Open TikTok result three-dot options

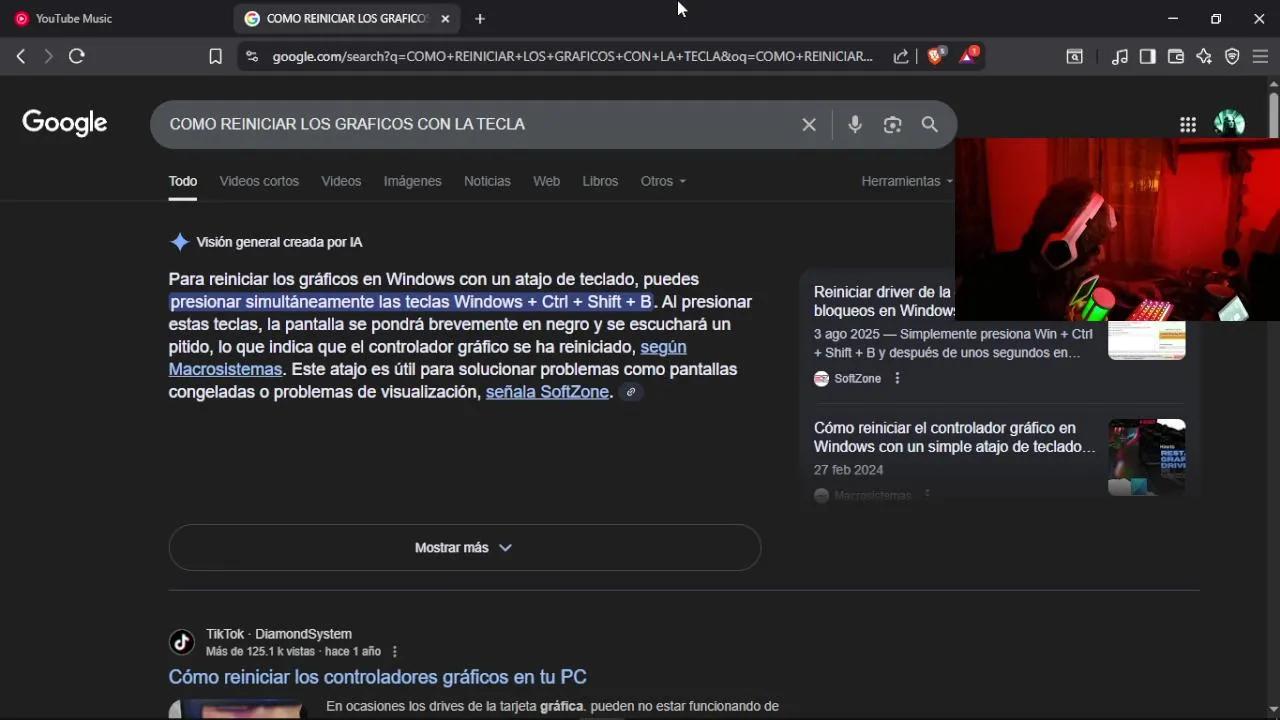pyautogui.click(x=395, y=652)
